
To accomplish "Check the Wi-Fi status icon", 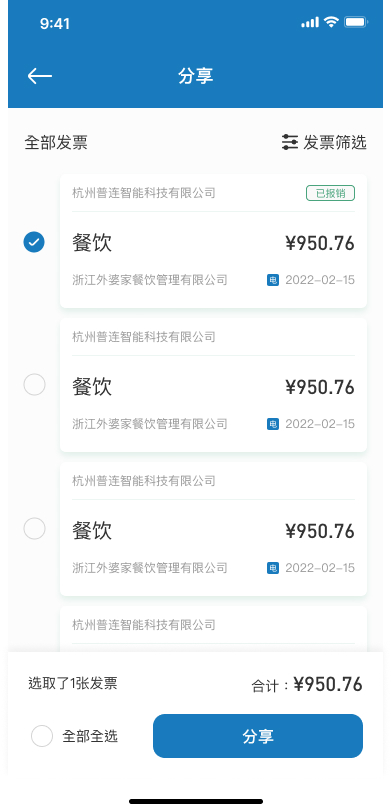I will tap(331, 22).
